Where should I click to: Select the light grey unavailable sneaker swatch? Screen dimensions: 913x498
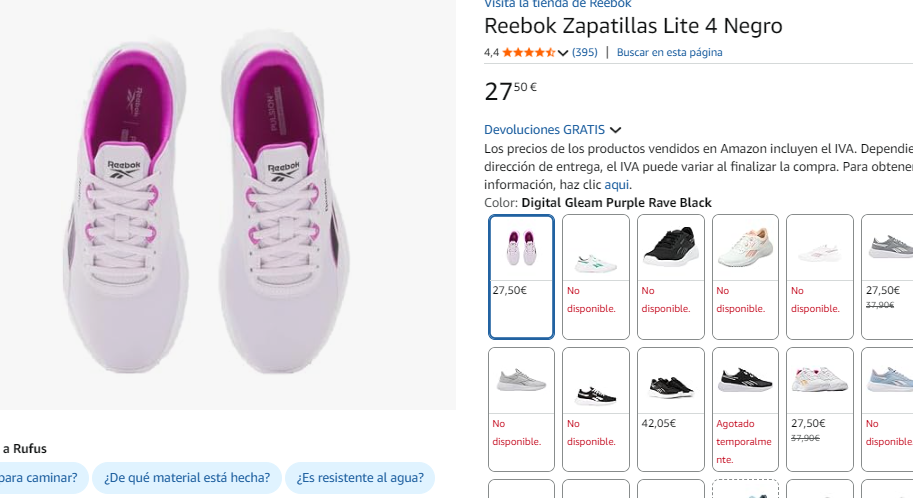click(x=521, y=408)
